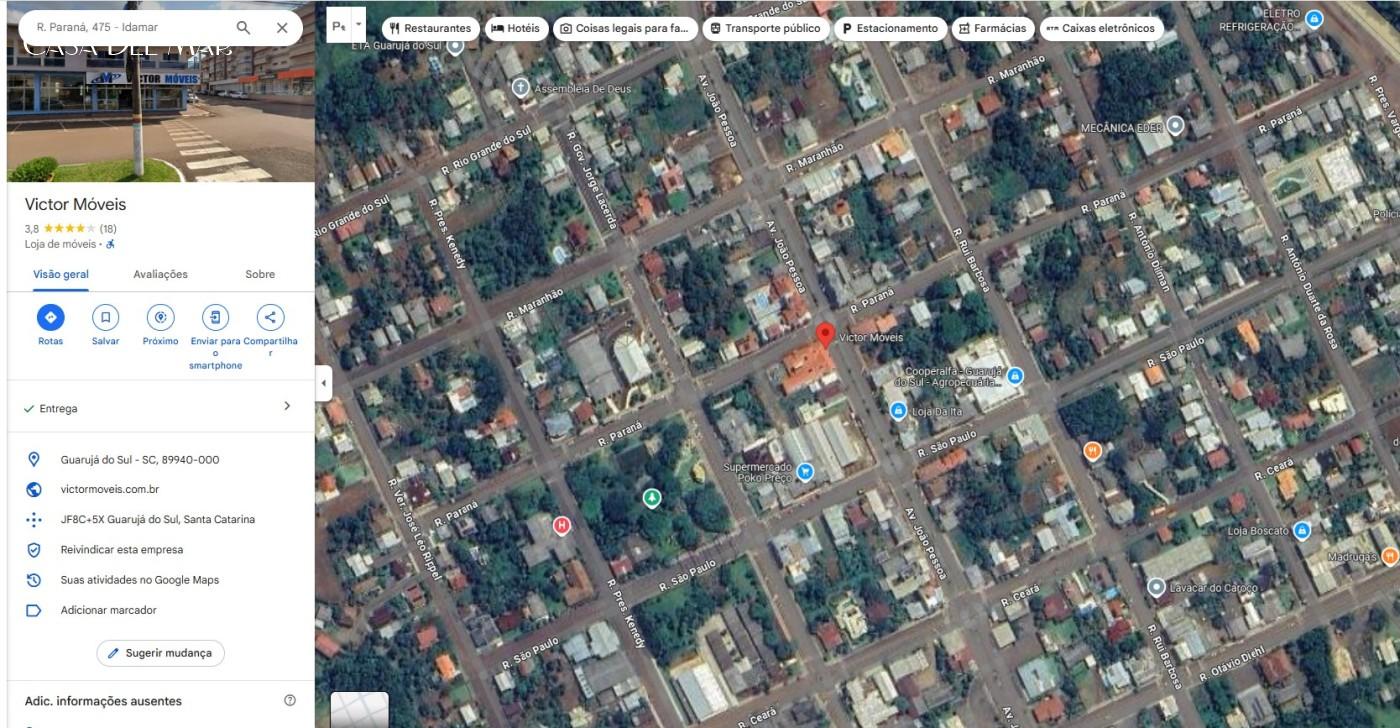Click the address Guarujá do Sul - SC
The height and width of the screenshot is (728, 1400).
[140, 460]
